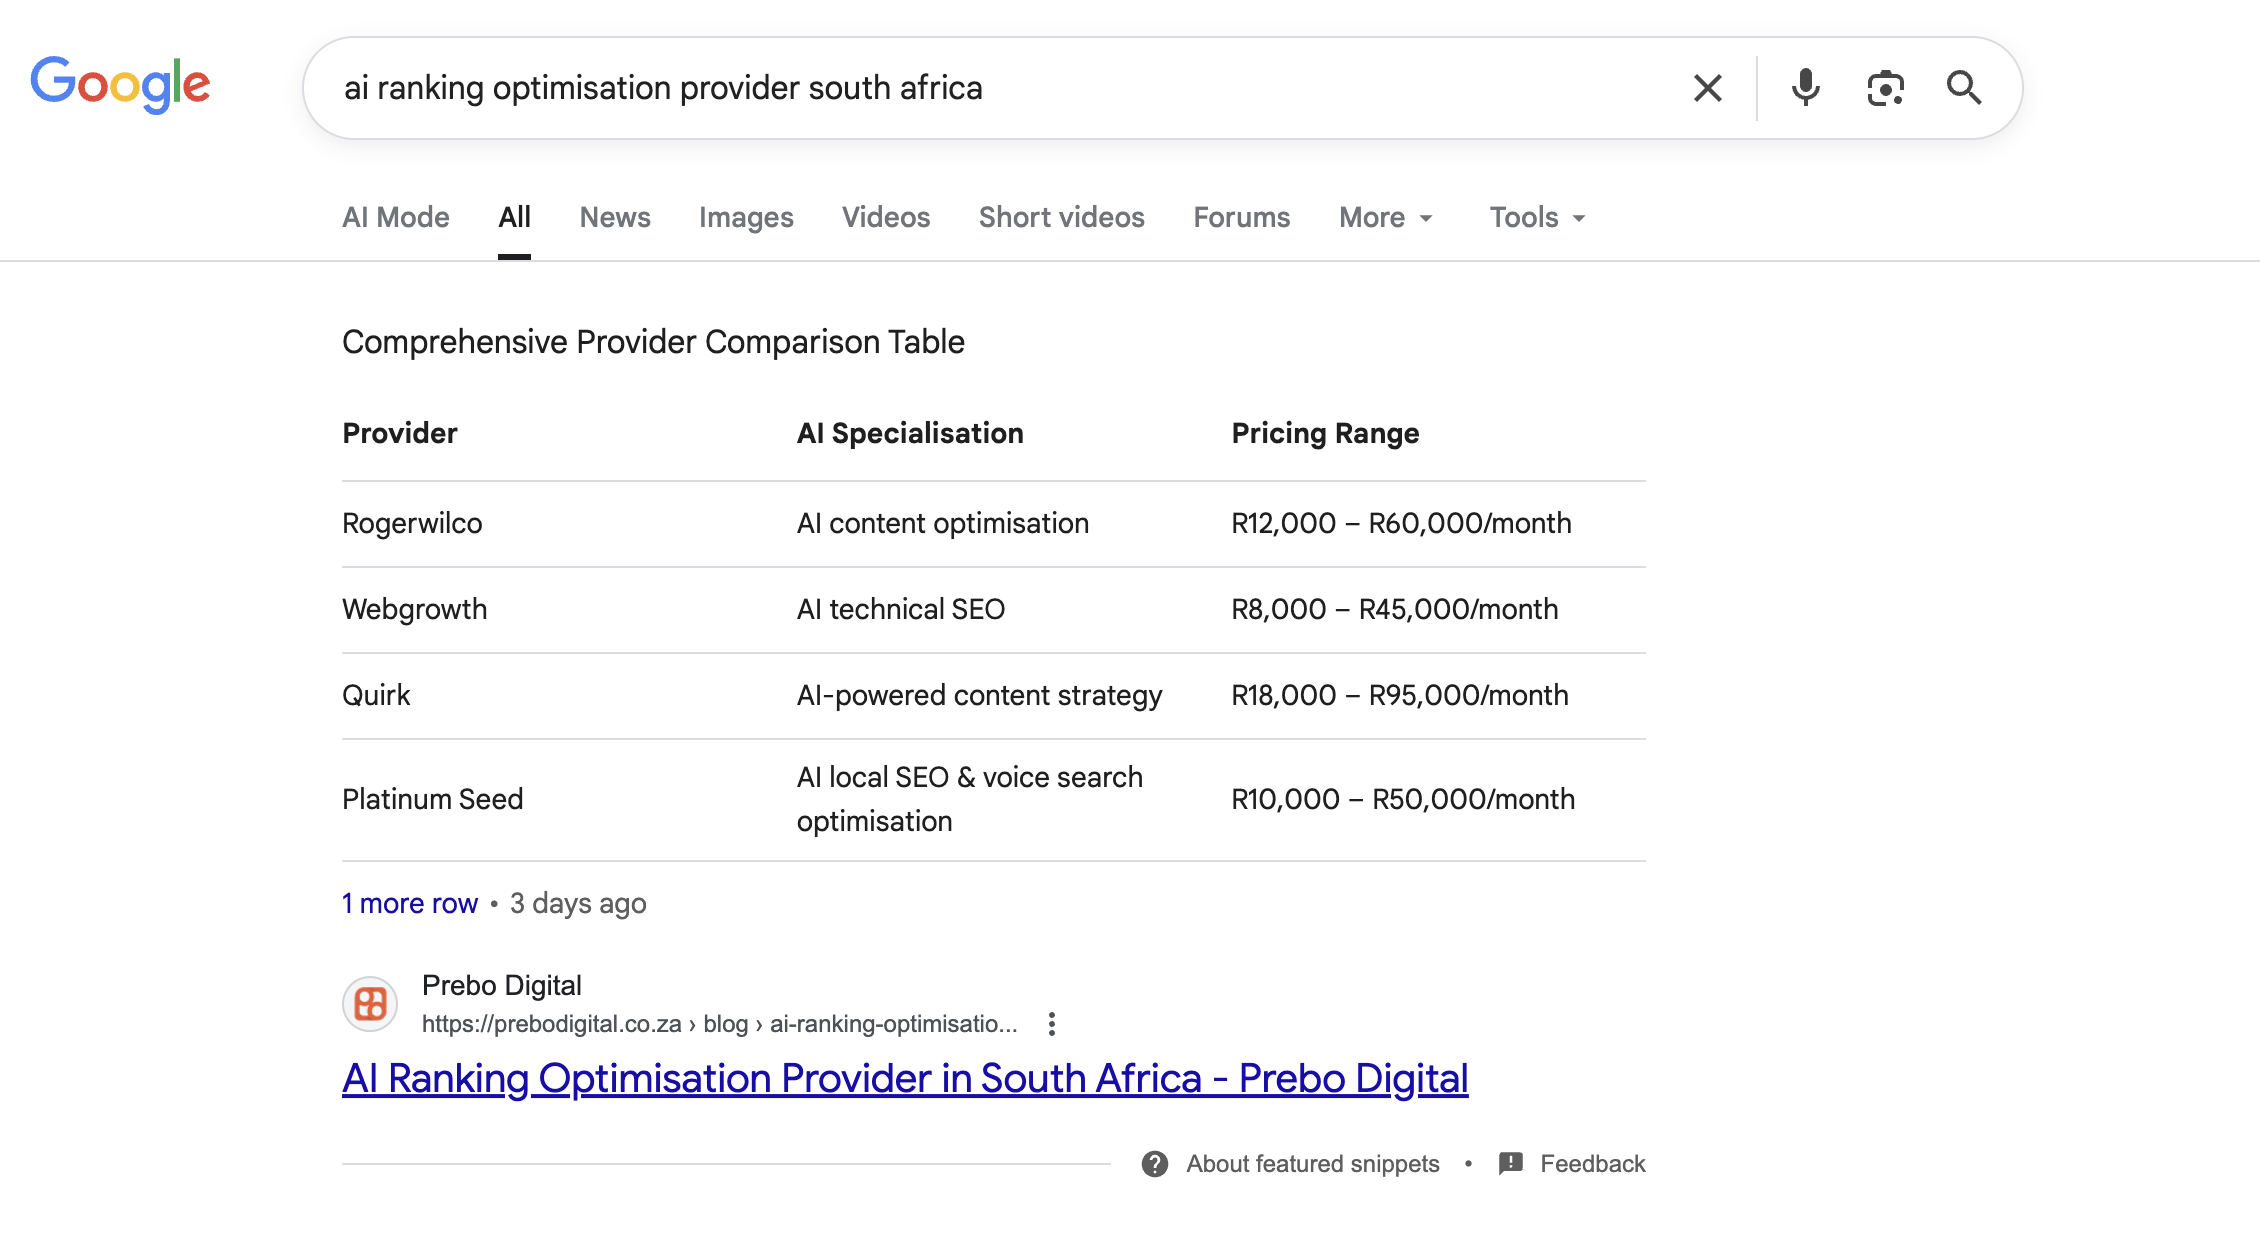The height and width of the screenshot is (1244, 2260).
Task: Switch to the News results tab
Action: pos(615,217)
